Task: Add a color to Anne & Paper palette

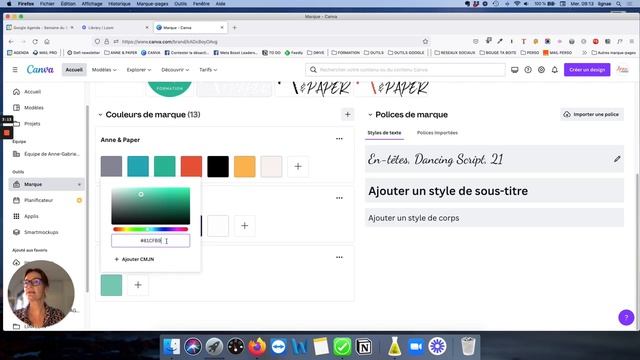Action: click(298, 167)
